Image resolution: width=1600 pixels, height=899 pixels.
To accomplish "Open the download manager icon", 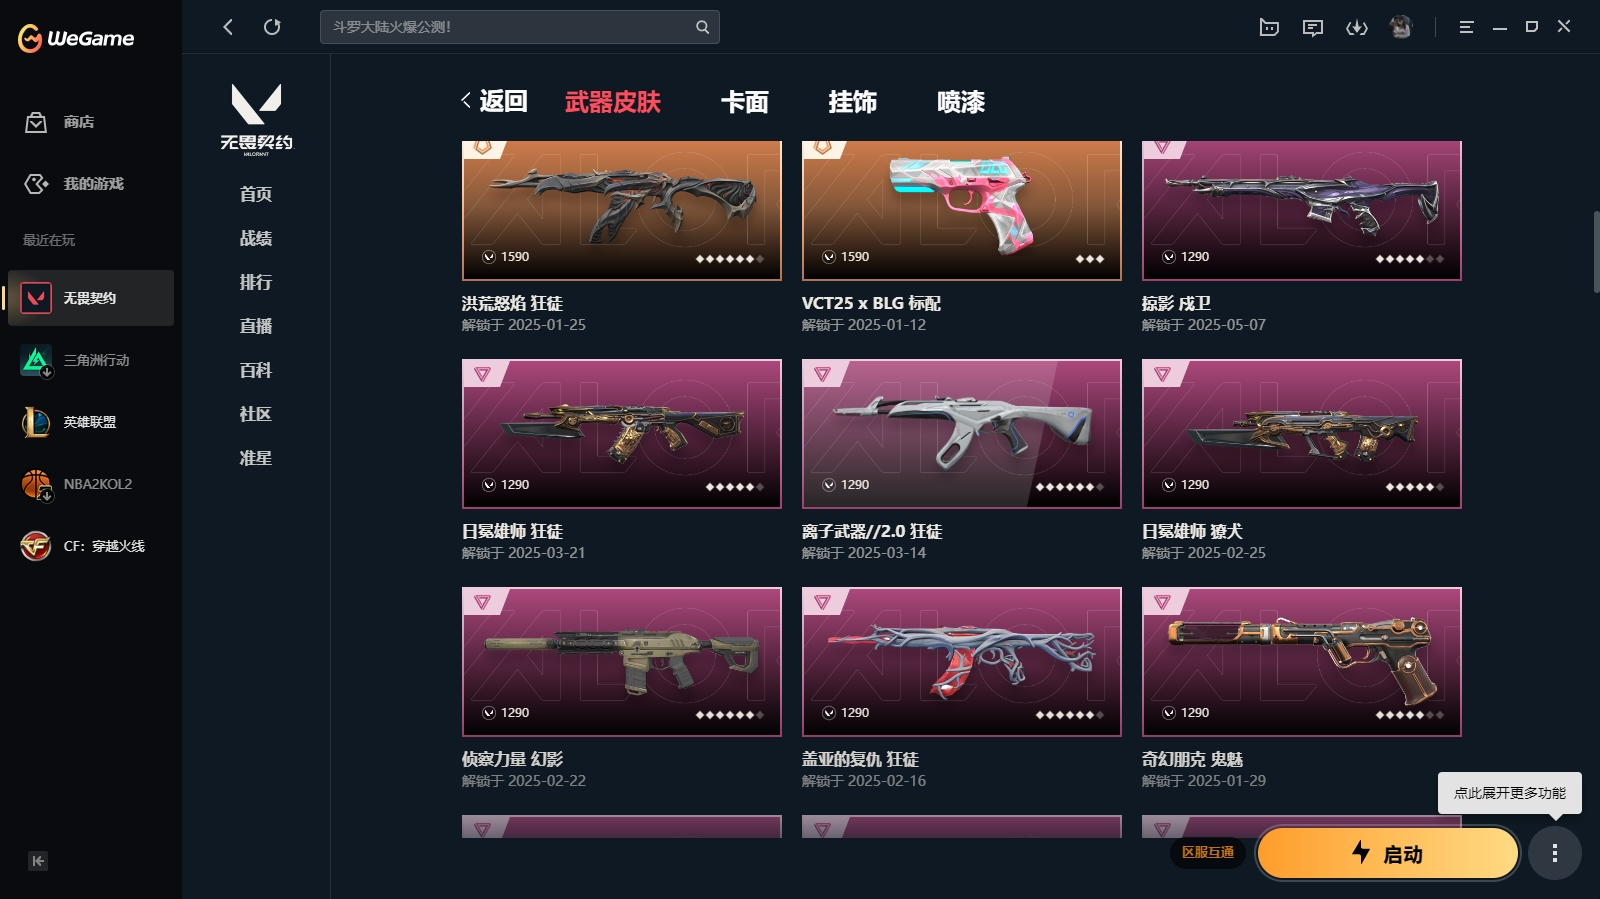I will [1356, 27].
